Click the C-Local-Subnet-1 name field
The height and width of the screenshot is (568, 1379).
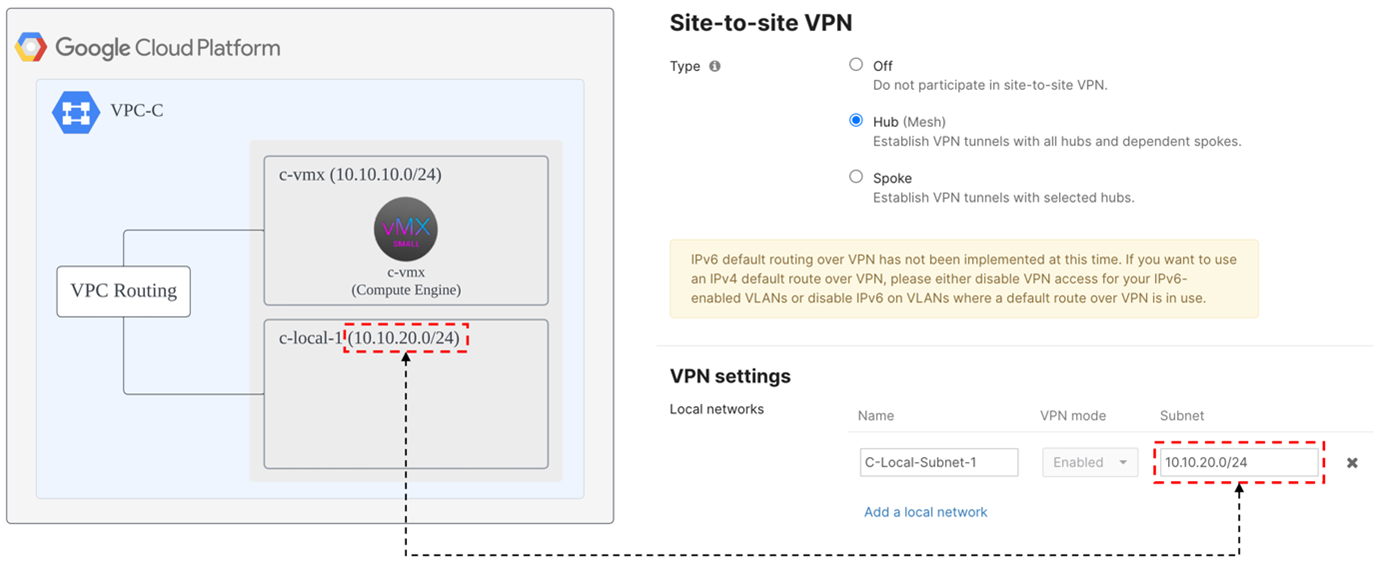938,462
